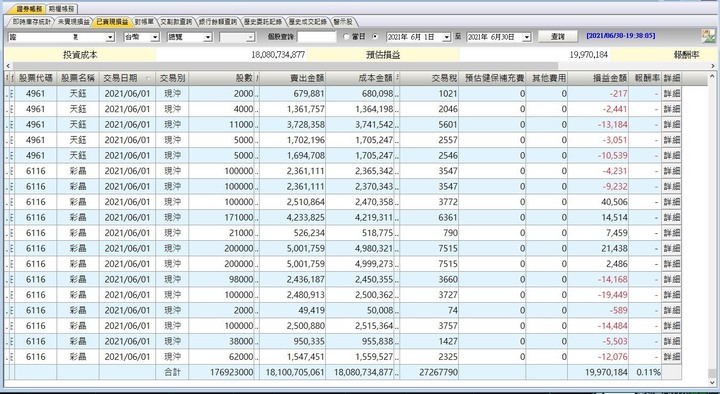This screenshot has height=394, width=720.
Task: Click the 投資成本 value 18,080,734,877 in summary
Action: (277, 55)
